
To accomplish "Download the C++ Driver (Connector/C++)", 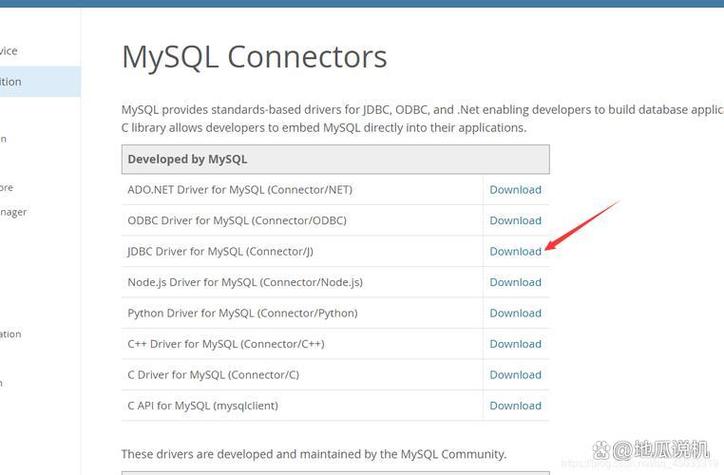I will tap(515, 344).
